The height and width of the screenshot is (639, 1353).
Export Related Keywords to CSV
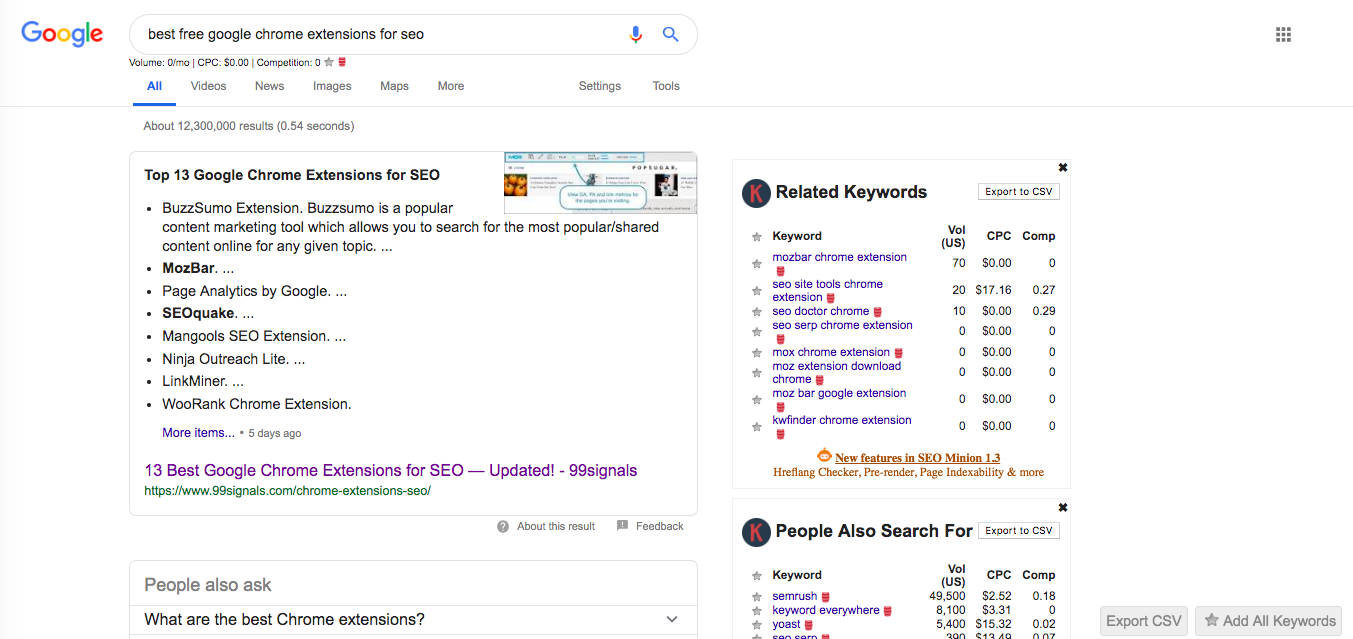click(1019, 192)
